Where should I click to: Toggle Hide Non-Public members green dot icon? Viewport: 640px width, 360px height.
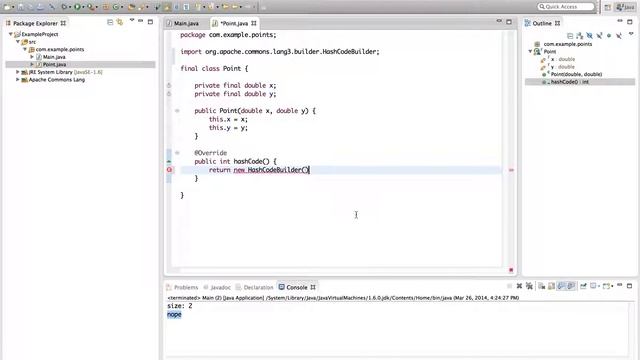[x=609, y=36]
